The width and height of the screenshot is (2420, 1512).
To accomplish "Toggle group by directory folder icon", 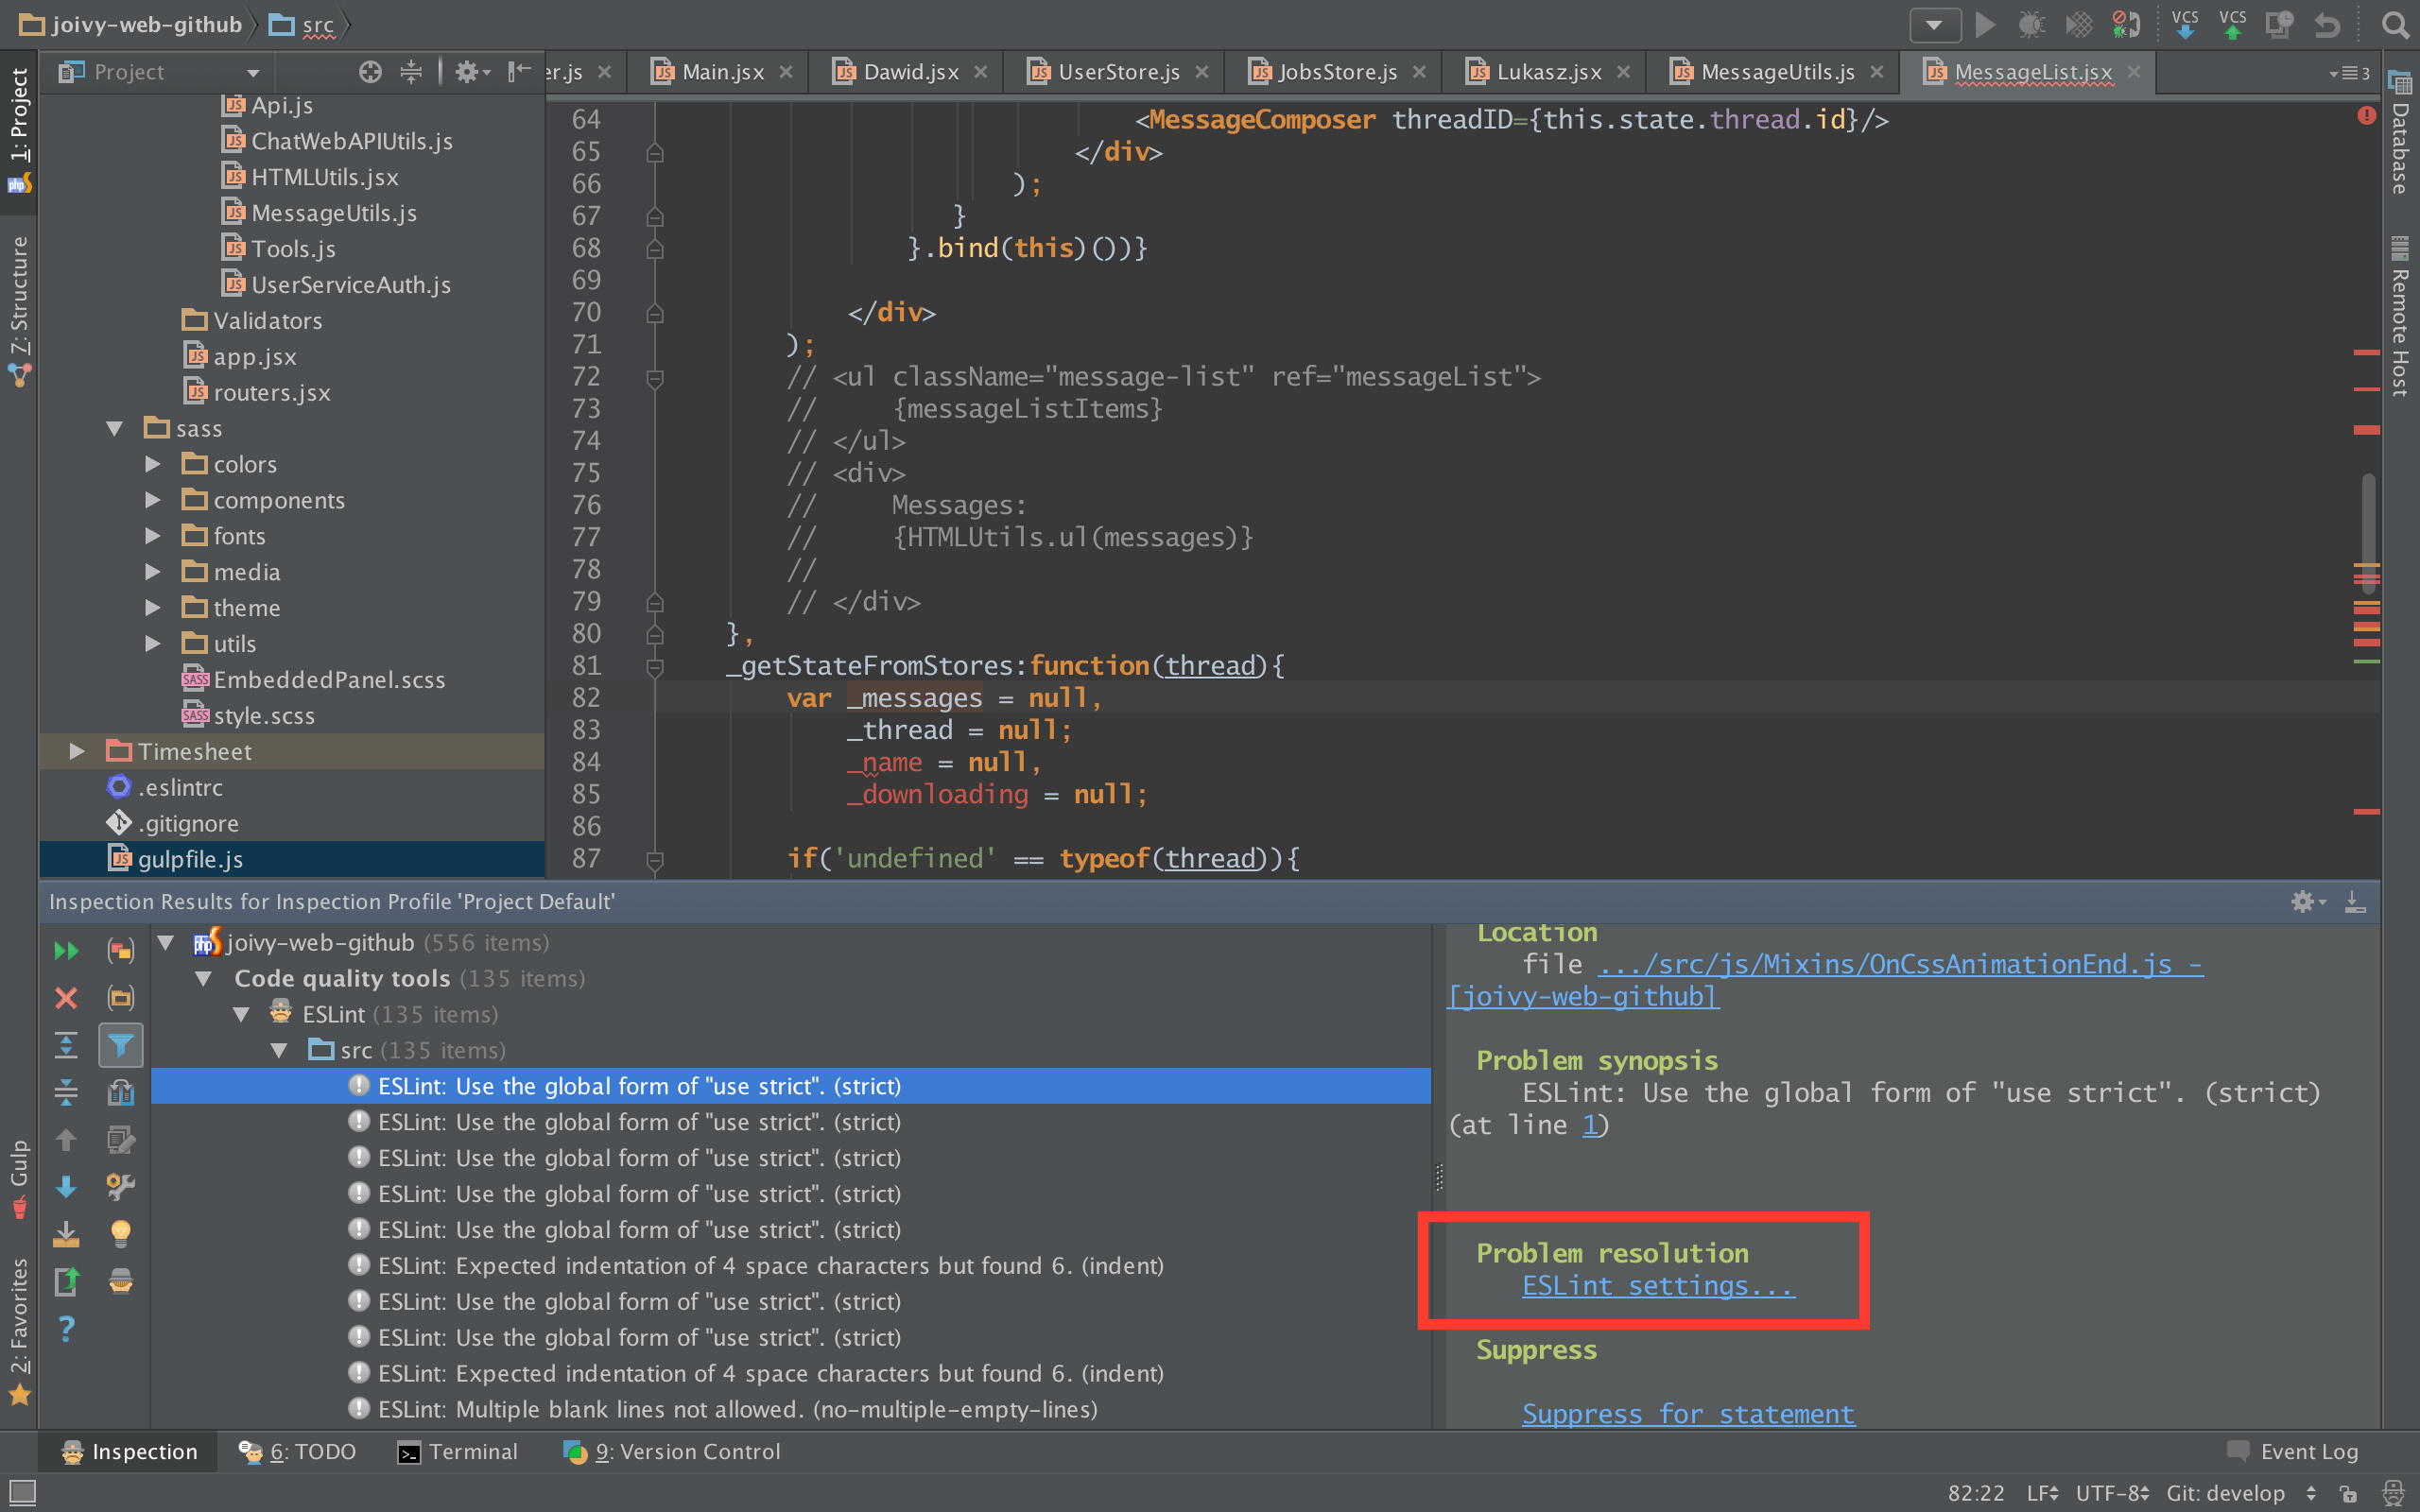I will 121,997.
